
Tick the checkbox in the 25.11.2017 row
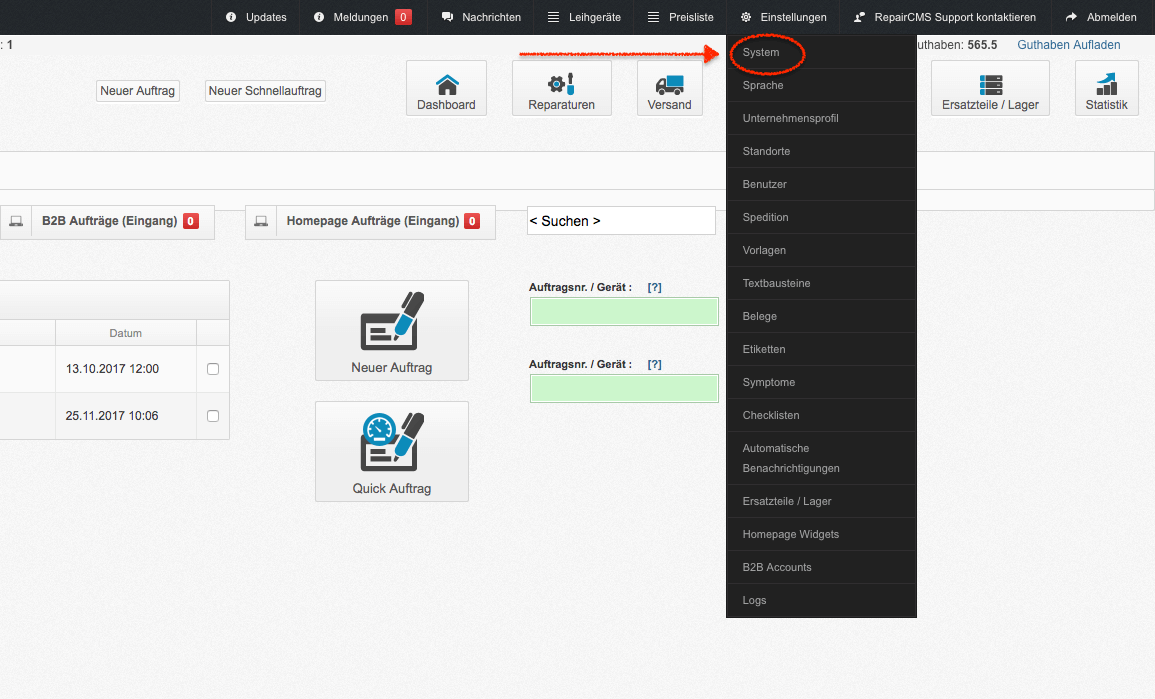(x=213, y=416)
